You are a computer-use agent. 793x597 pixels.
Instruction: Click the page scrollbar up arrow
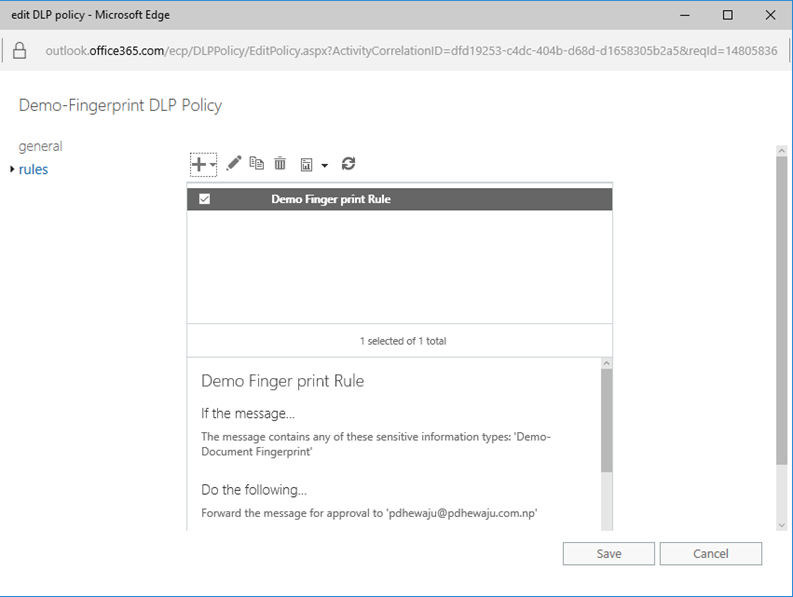tap(782, 151)
